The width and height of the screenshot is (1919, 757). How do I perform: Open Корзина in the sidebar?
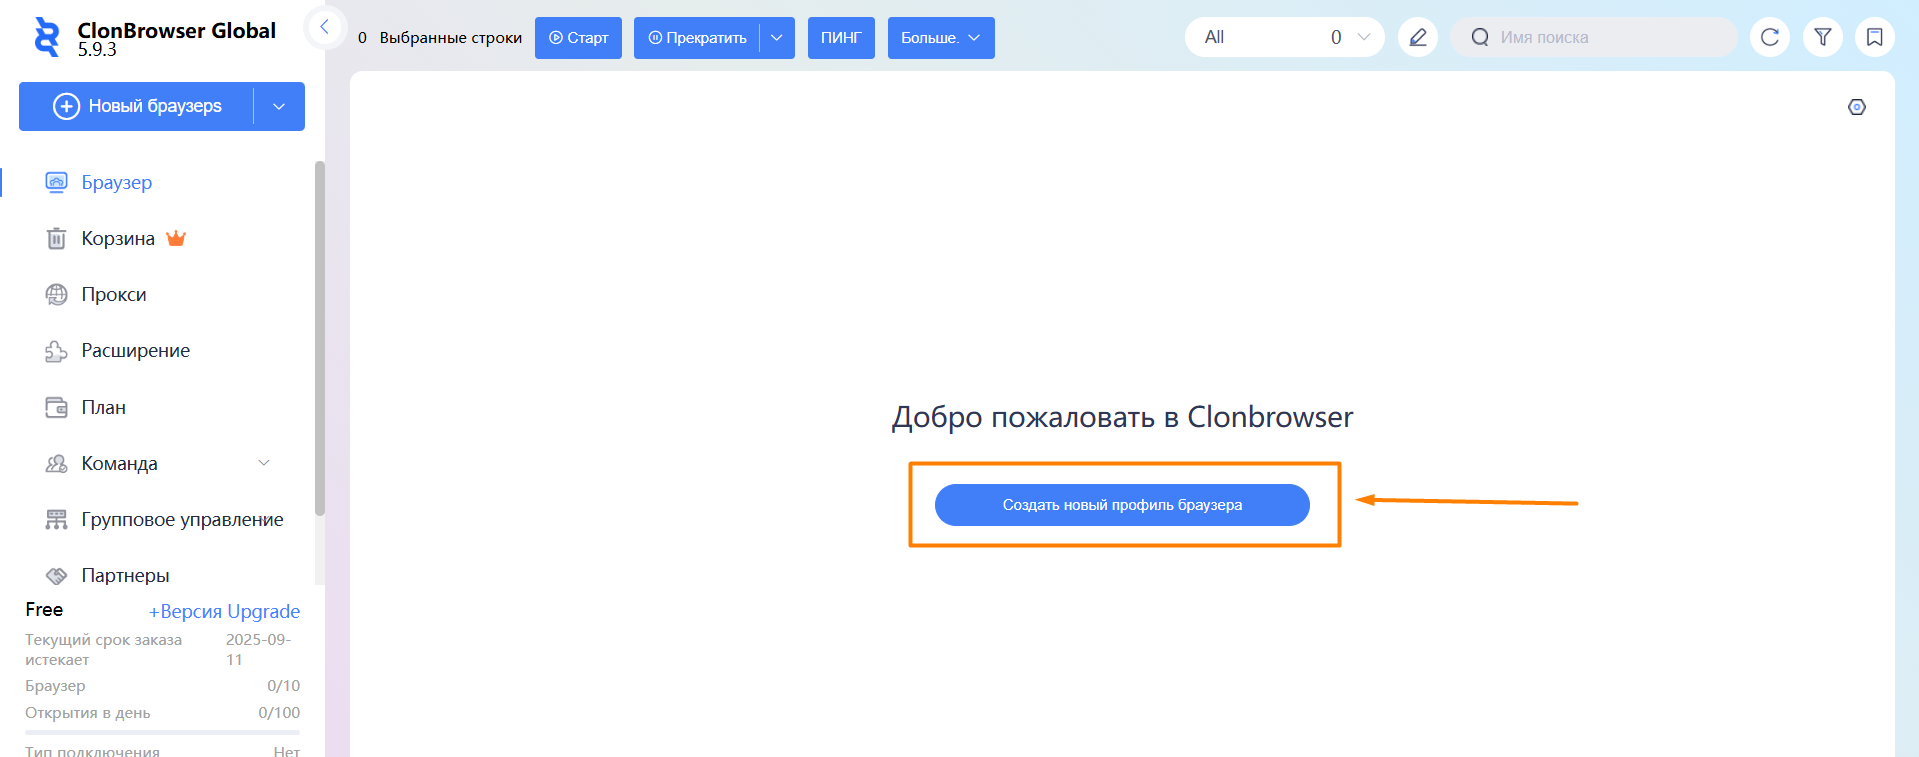point(118,238)
